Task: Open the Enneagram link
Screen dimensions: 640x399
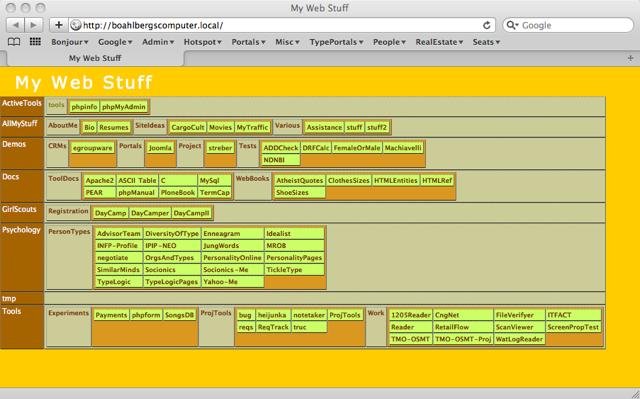Action: tap(233, 233)
